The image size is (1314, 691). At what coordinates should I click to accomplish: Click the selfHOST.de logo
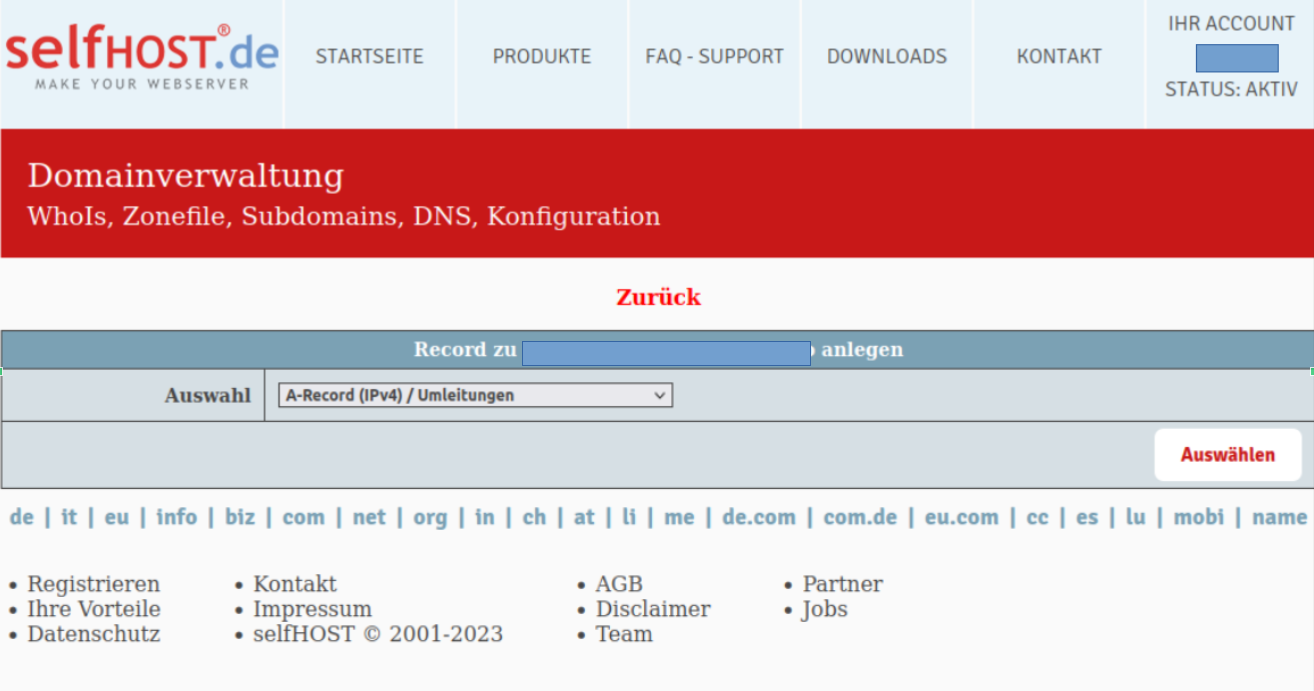click(x=142, y=58)
